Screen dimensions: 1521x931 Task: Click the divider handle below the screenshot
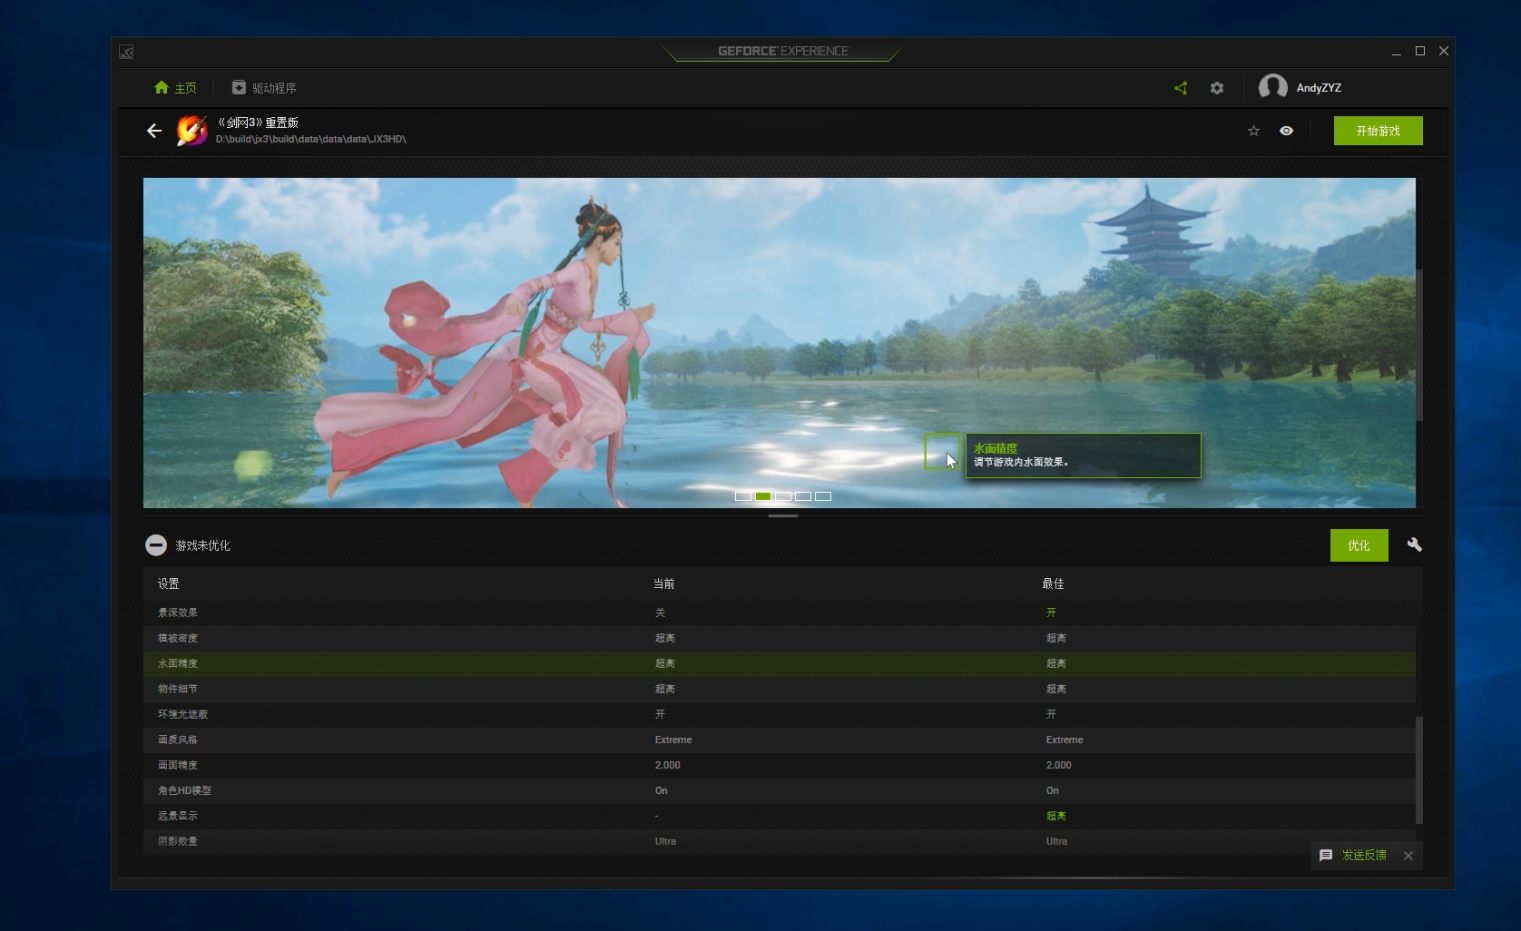(783, 516)
